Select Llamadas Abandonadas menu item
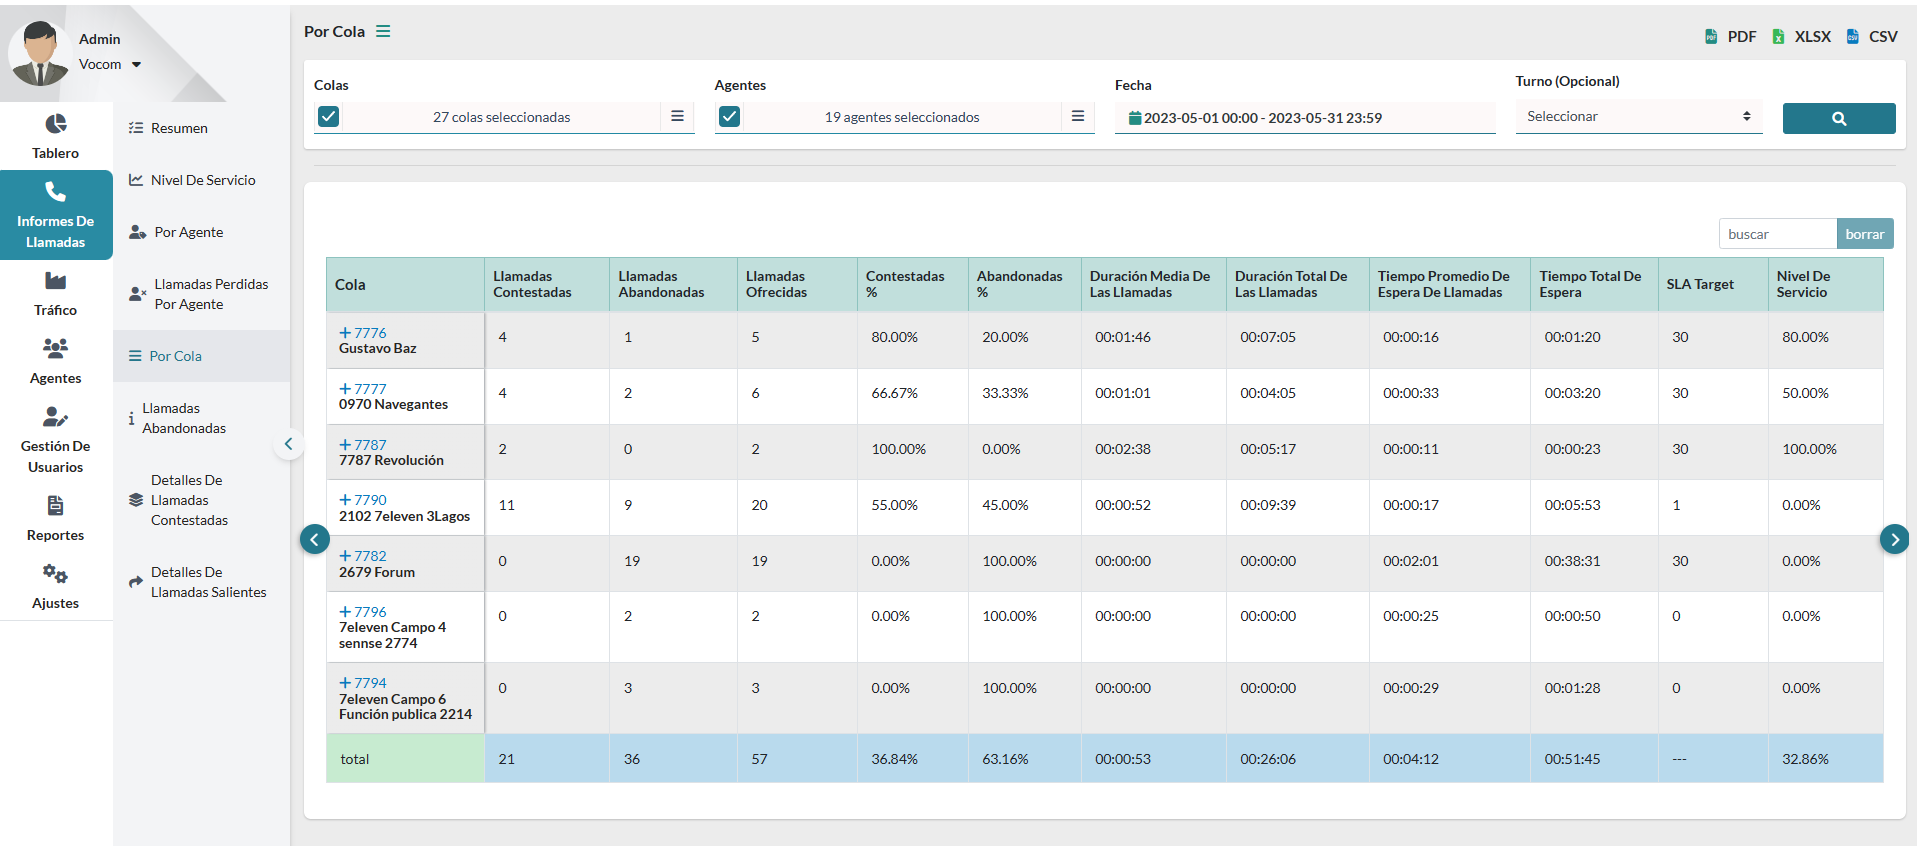Viewport: 1917px width, 846px height. click(184, 418)
